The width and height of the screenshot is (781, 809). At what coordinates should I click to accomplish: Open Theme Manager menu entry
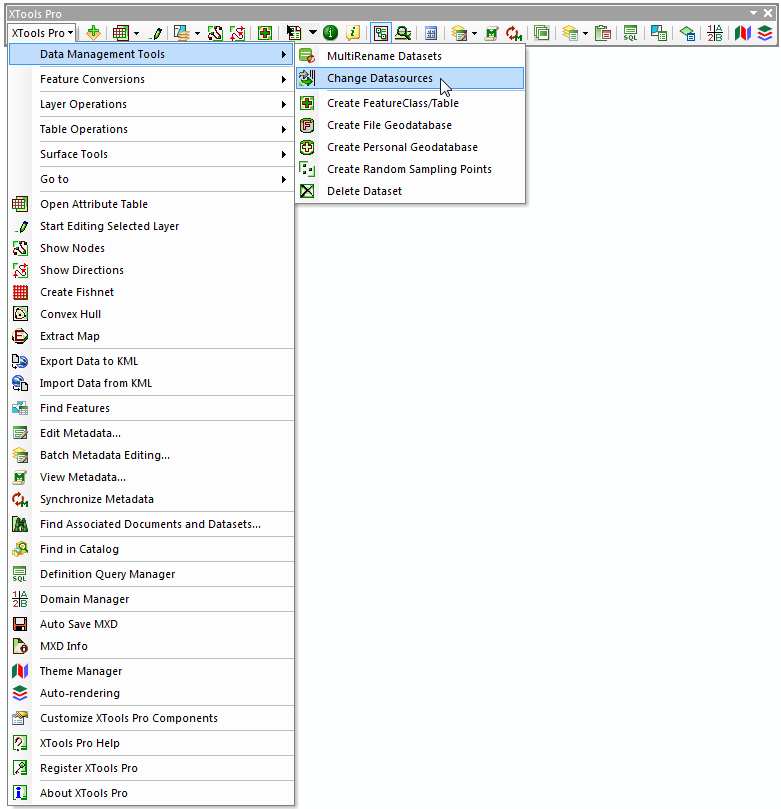pyautogui.click(x=151, y=671)
